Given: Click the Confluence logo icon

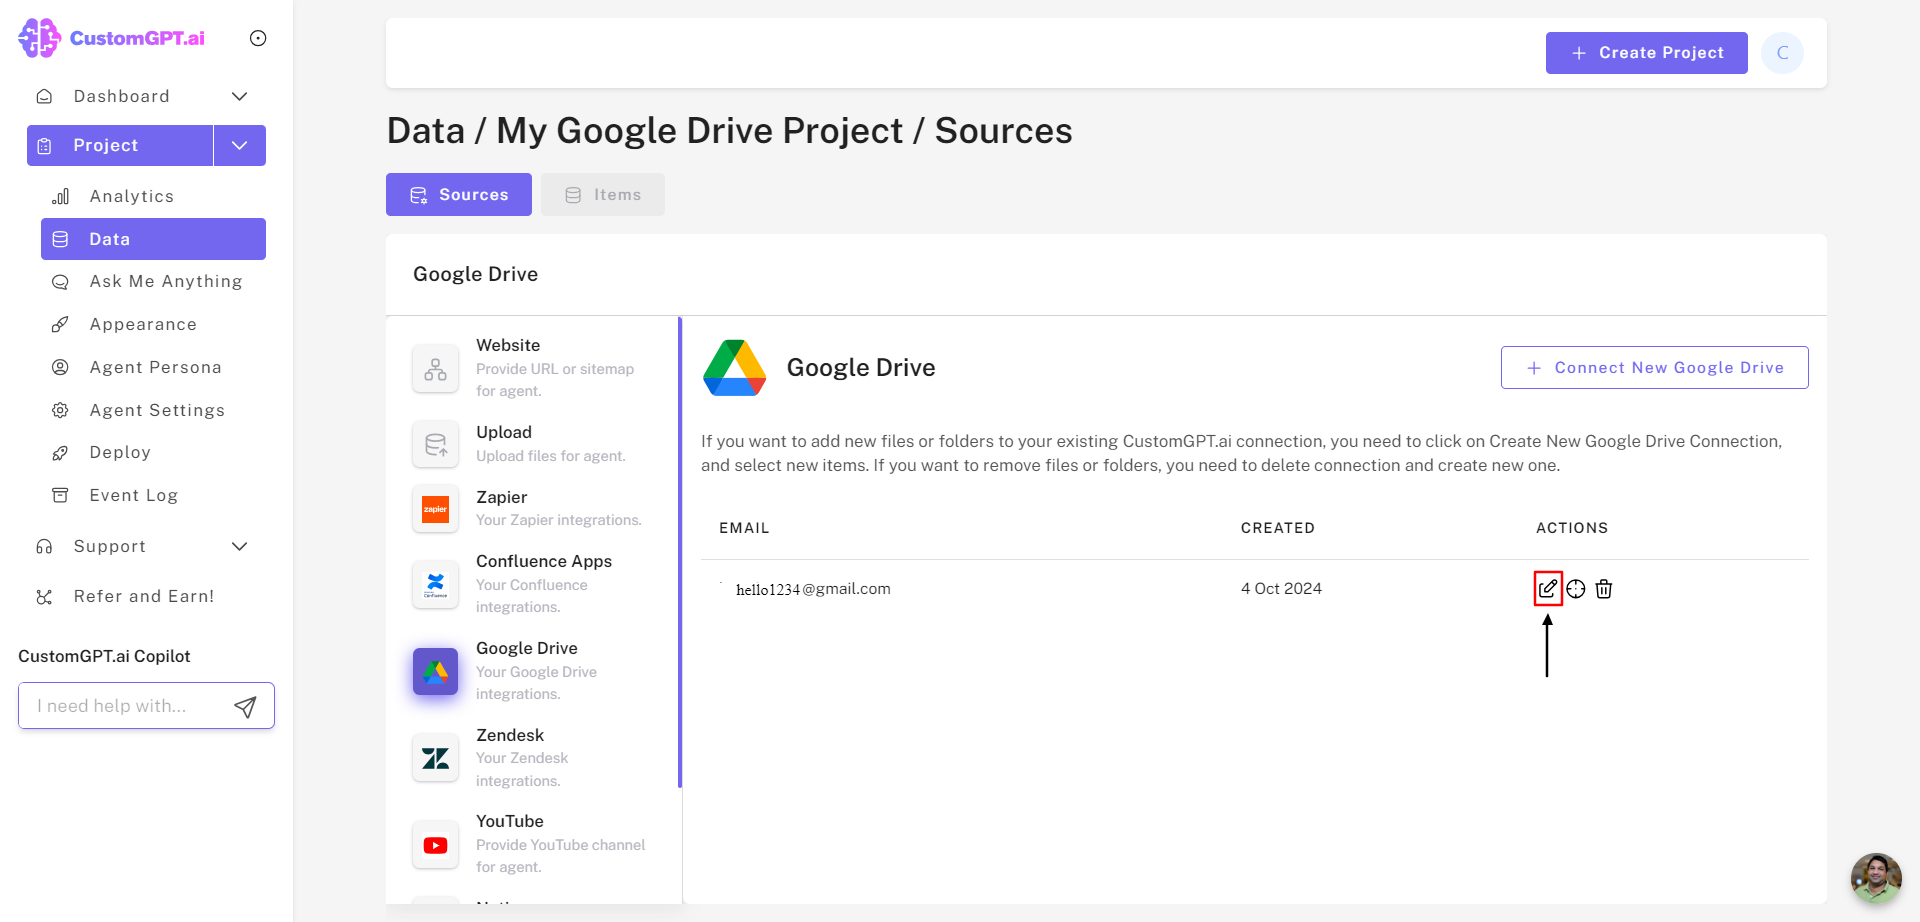Looking at the screenshot, I should pos(435,585).
